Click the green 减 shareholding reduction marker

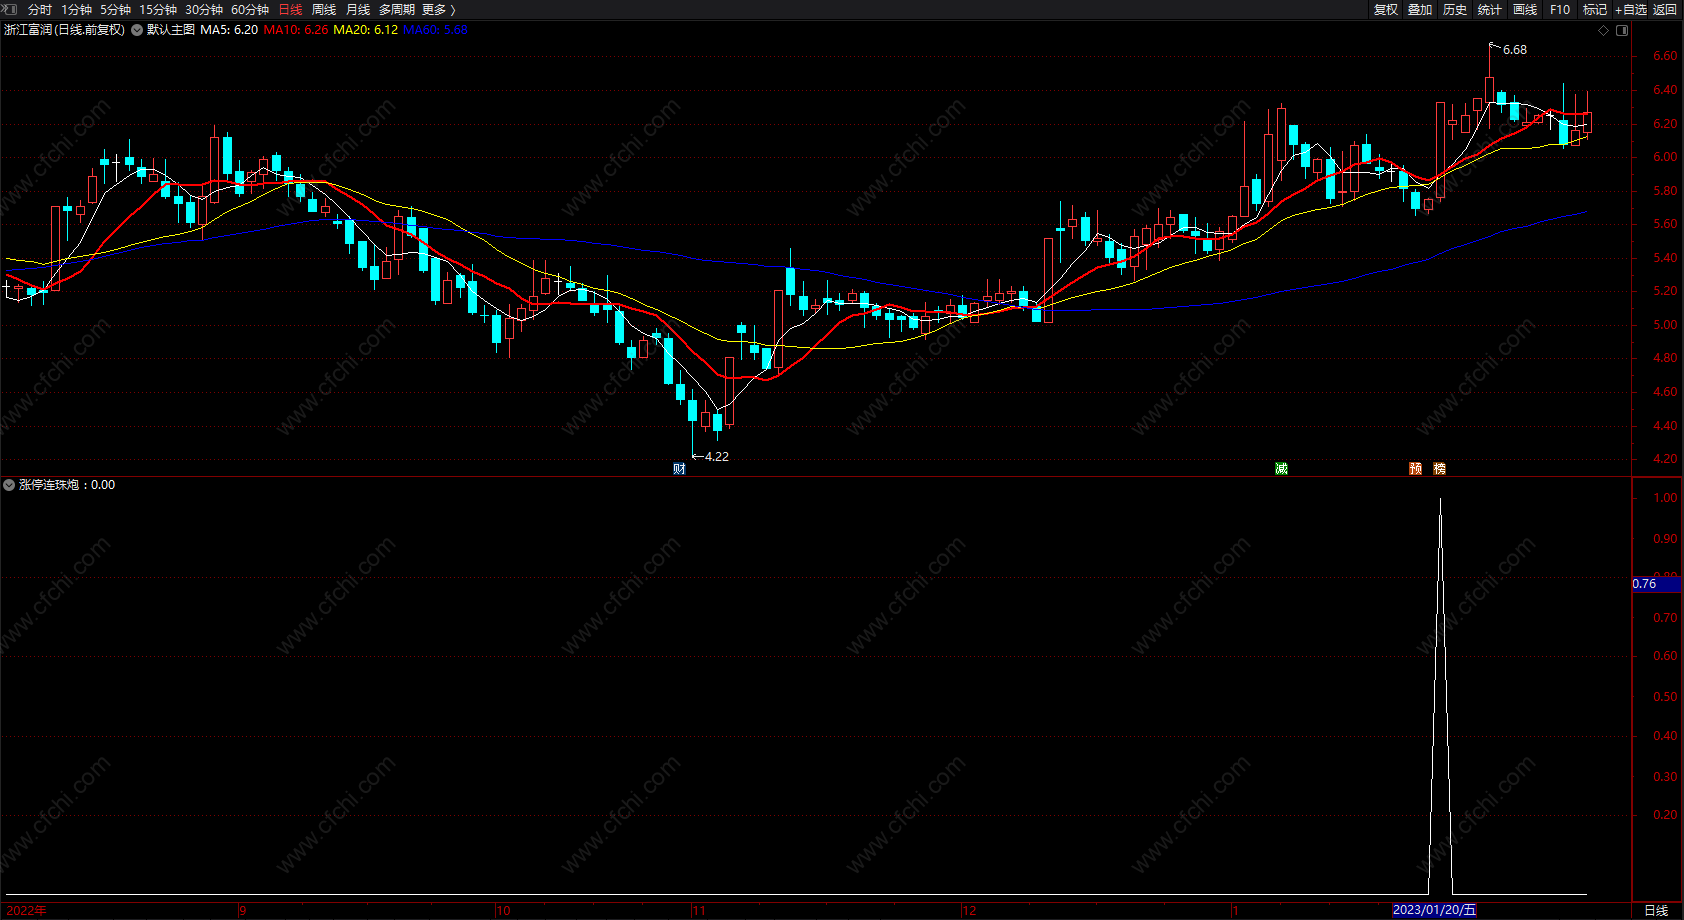1281,469
